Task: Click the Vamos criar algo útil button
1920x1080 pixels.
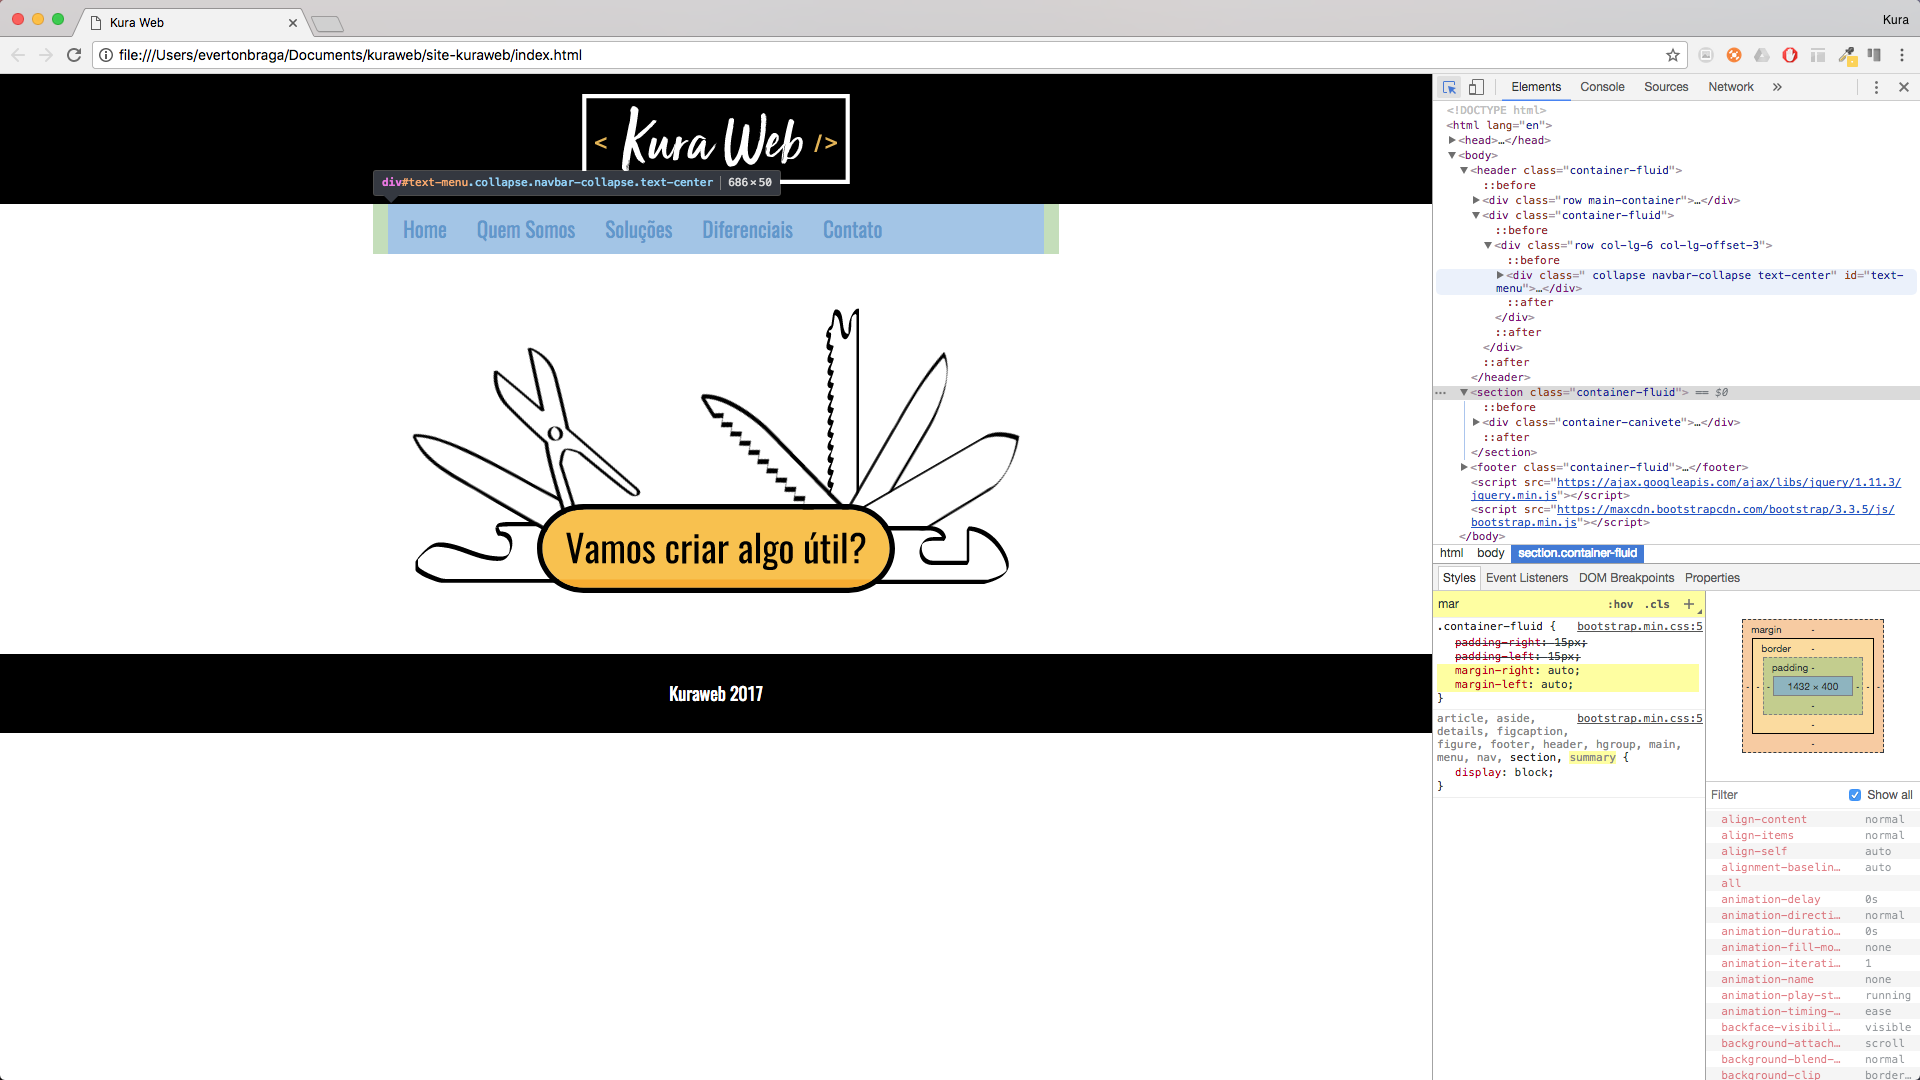Action: point(716,548)
